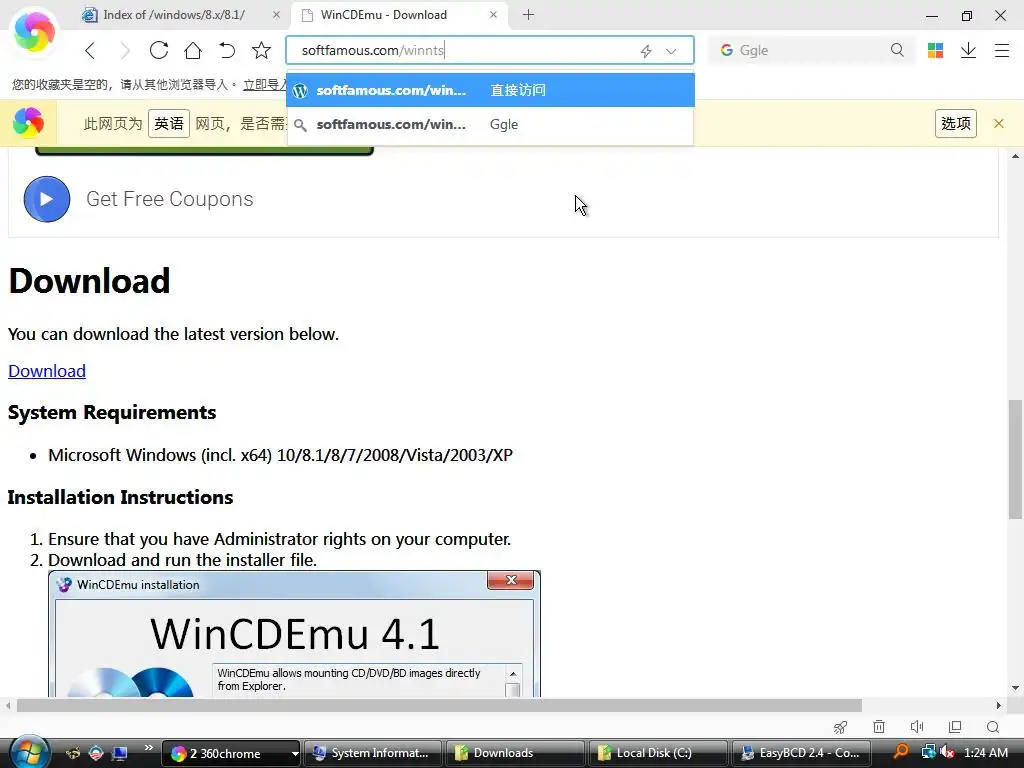
Task: Click the zoom magnifier status icon
Action: (x=993, y=727)
